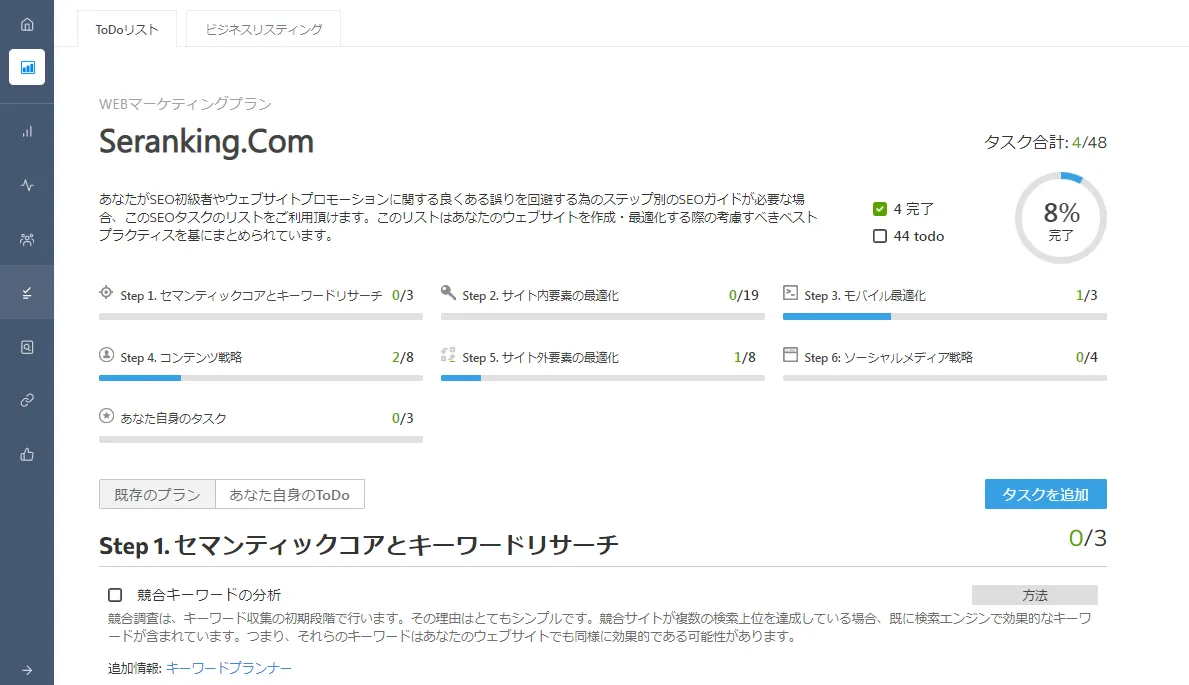The height and width of the screenshot is (685, 1189).
Task: Click the green 4 完了 checkbox filter
Action: (x=880, y=209)
